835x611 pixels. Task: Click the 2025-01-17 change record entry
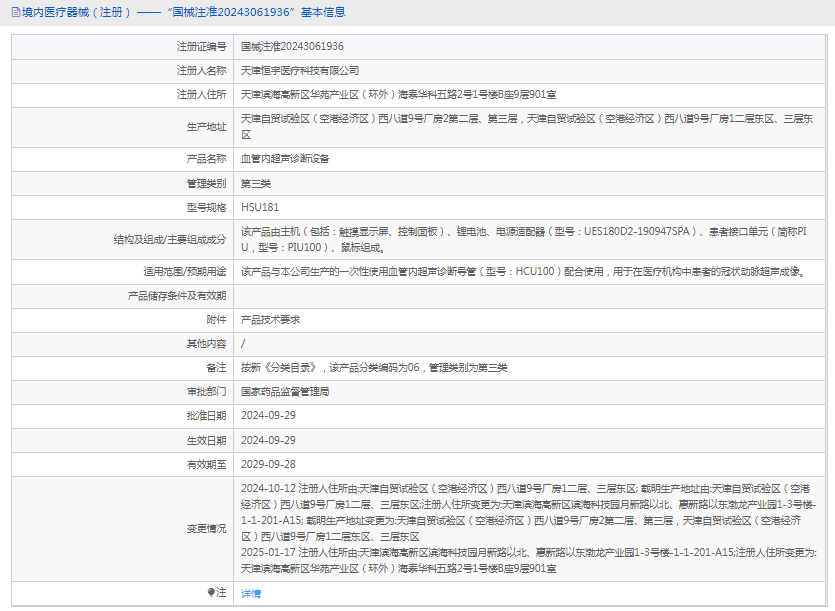[529, 560]
